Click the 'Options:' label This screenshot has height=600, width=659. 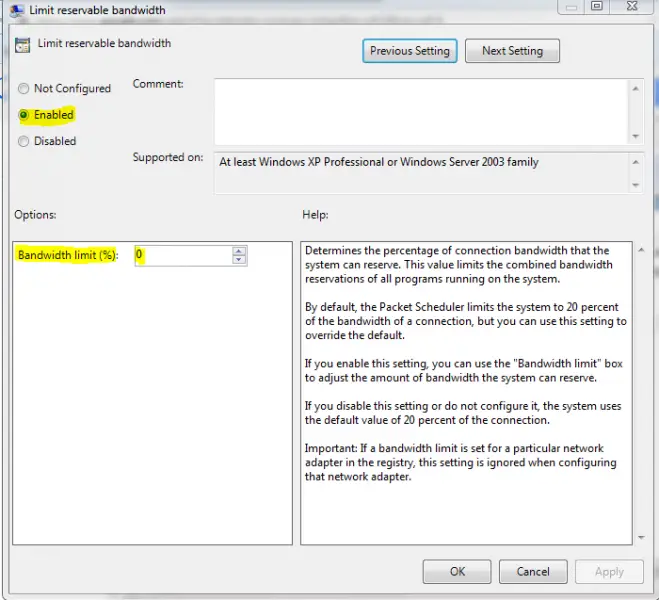(35, 215)
